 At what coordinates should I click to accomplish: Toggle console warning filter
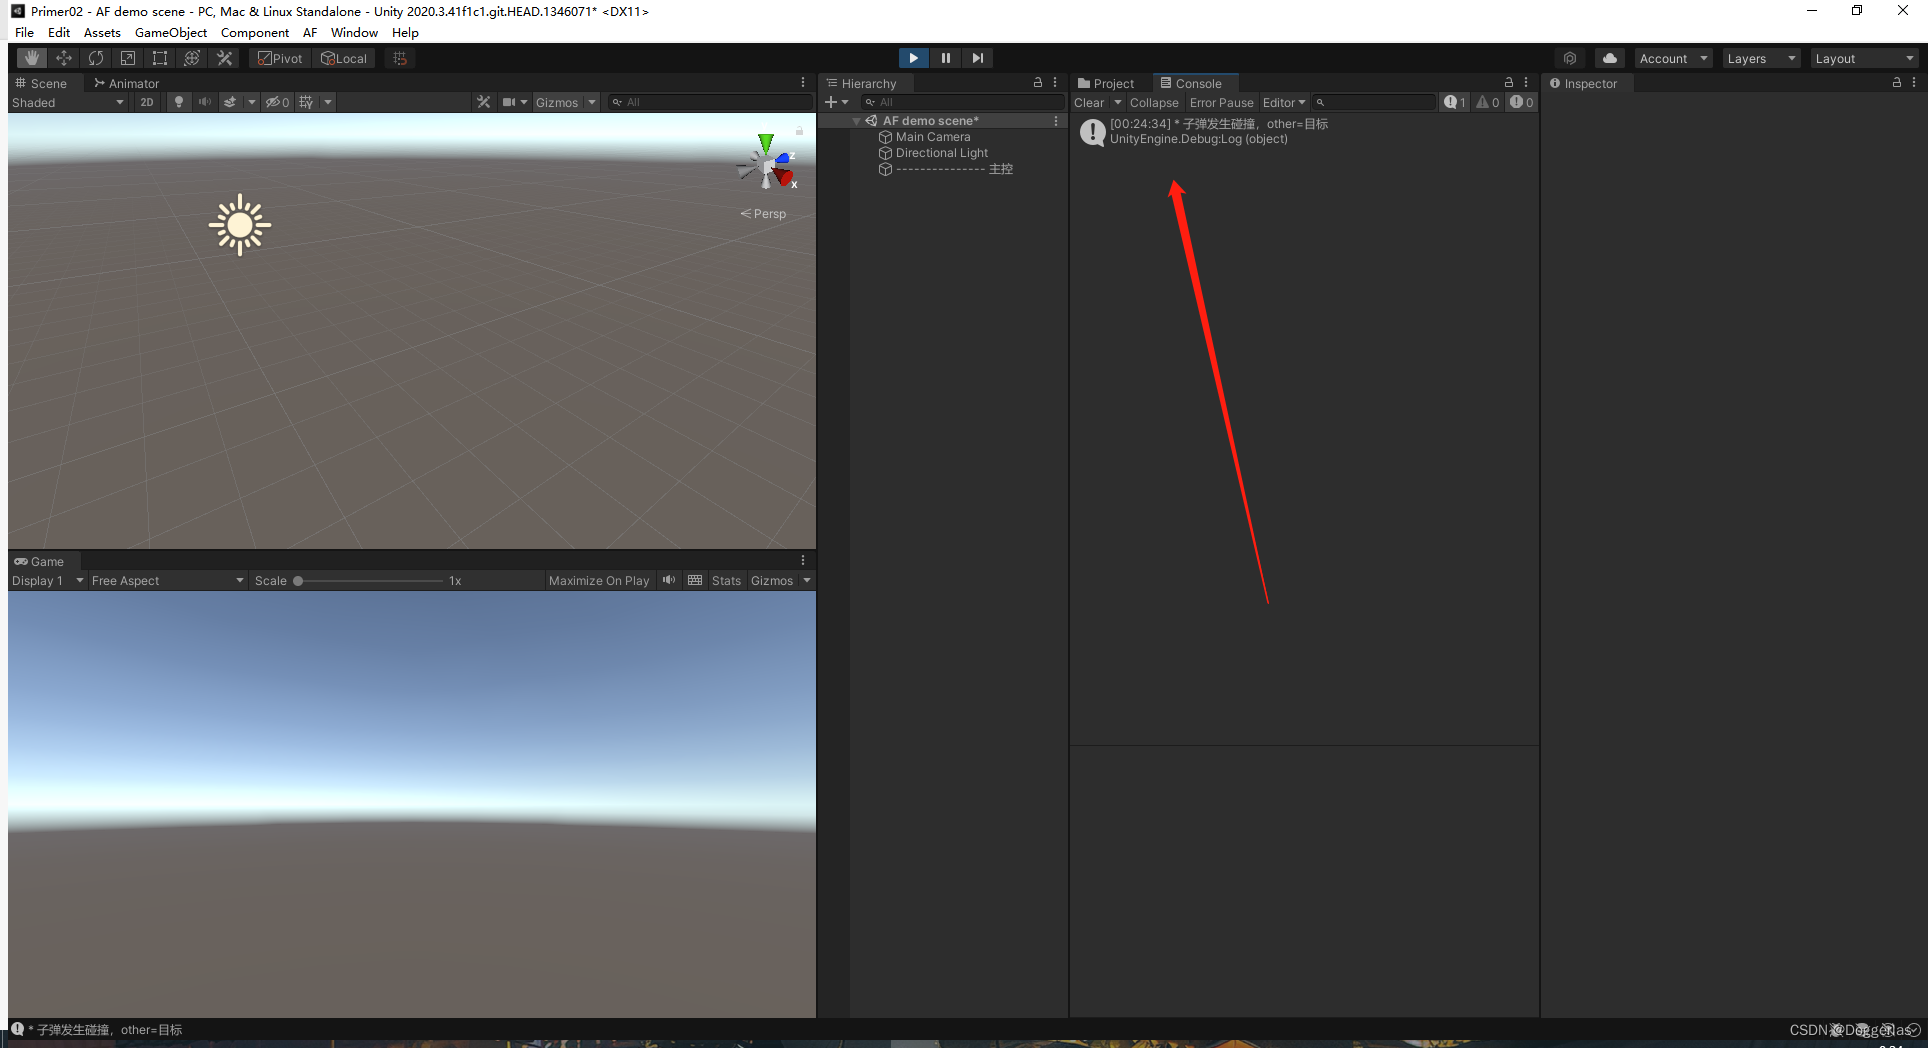[x=1488, y=102]
